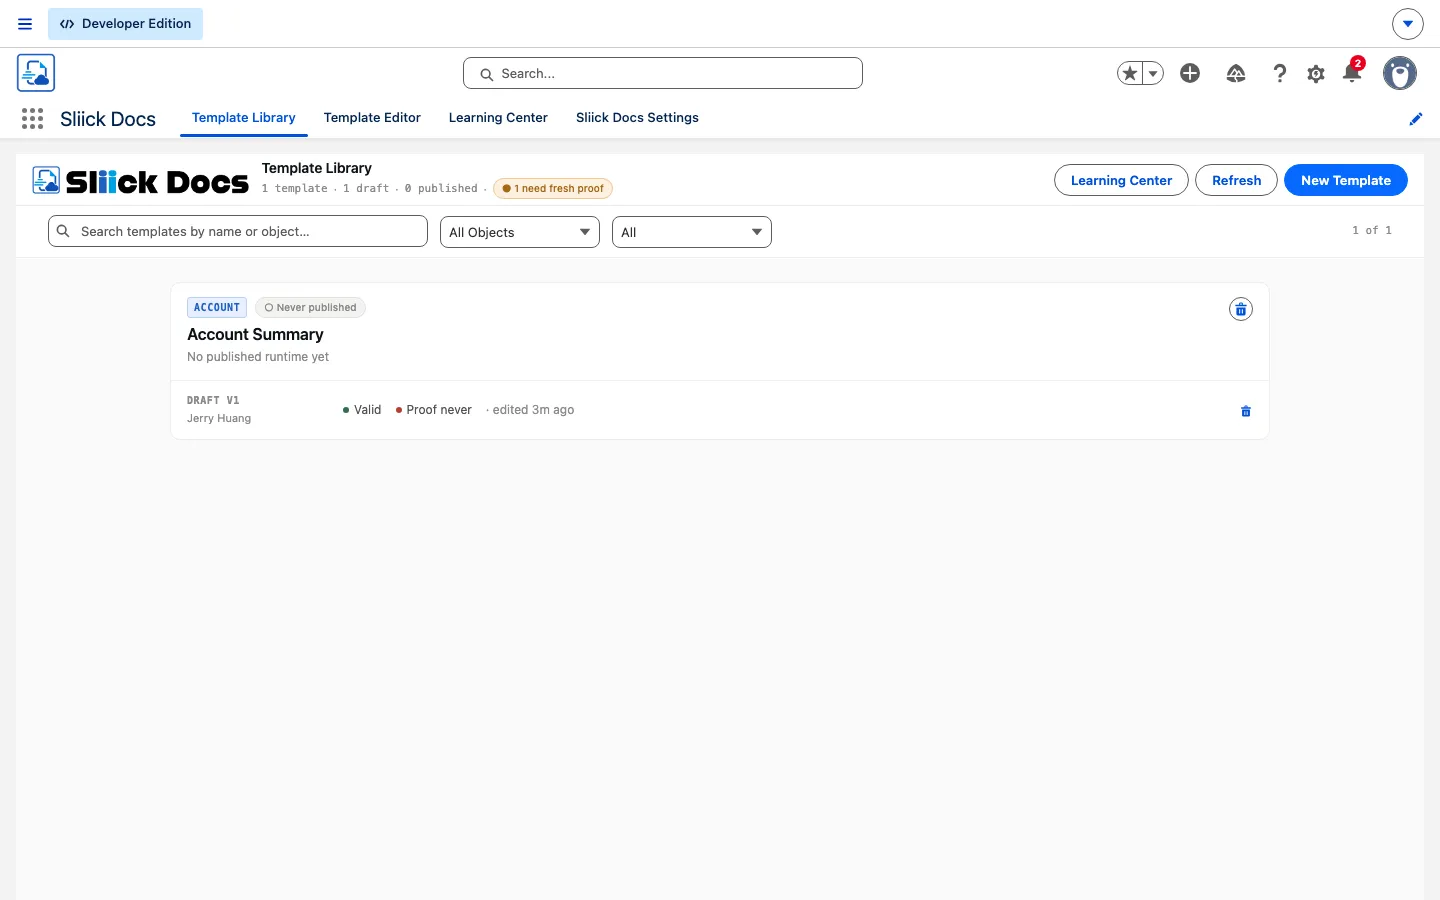Click the Learning Center outlined button
Viewport: 1440px width, 900px height.
[1121, 180]
